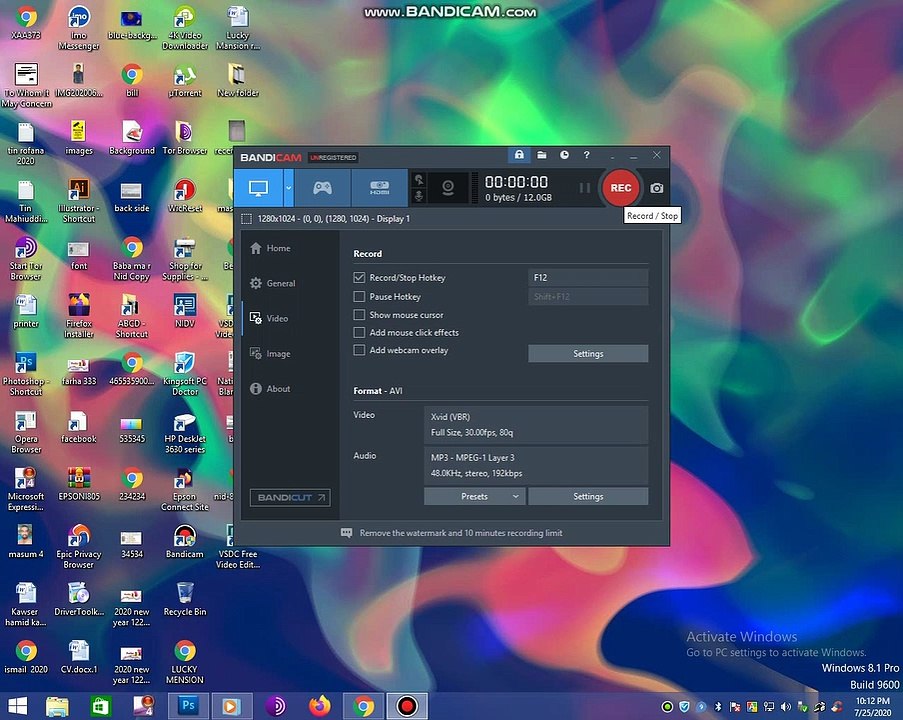Open Format section Settings button

coord(588,497)
